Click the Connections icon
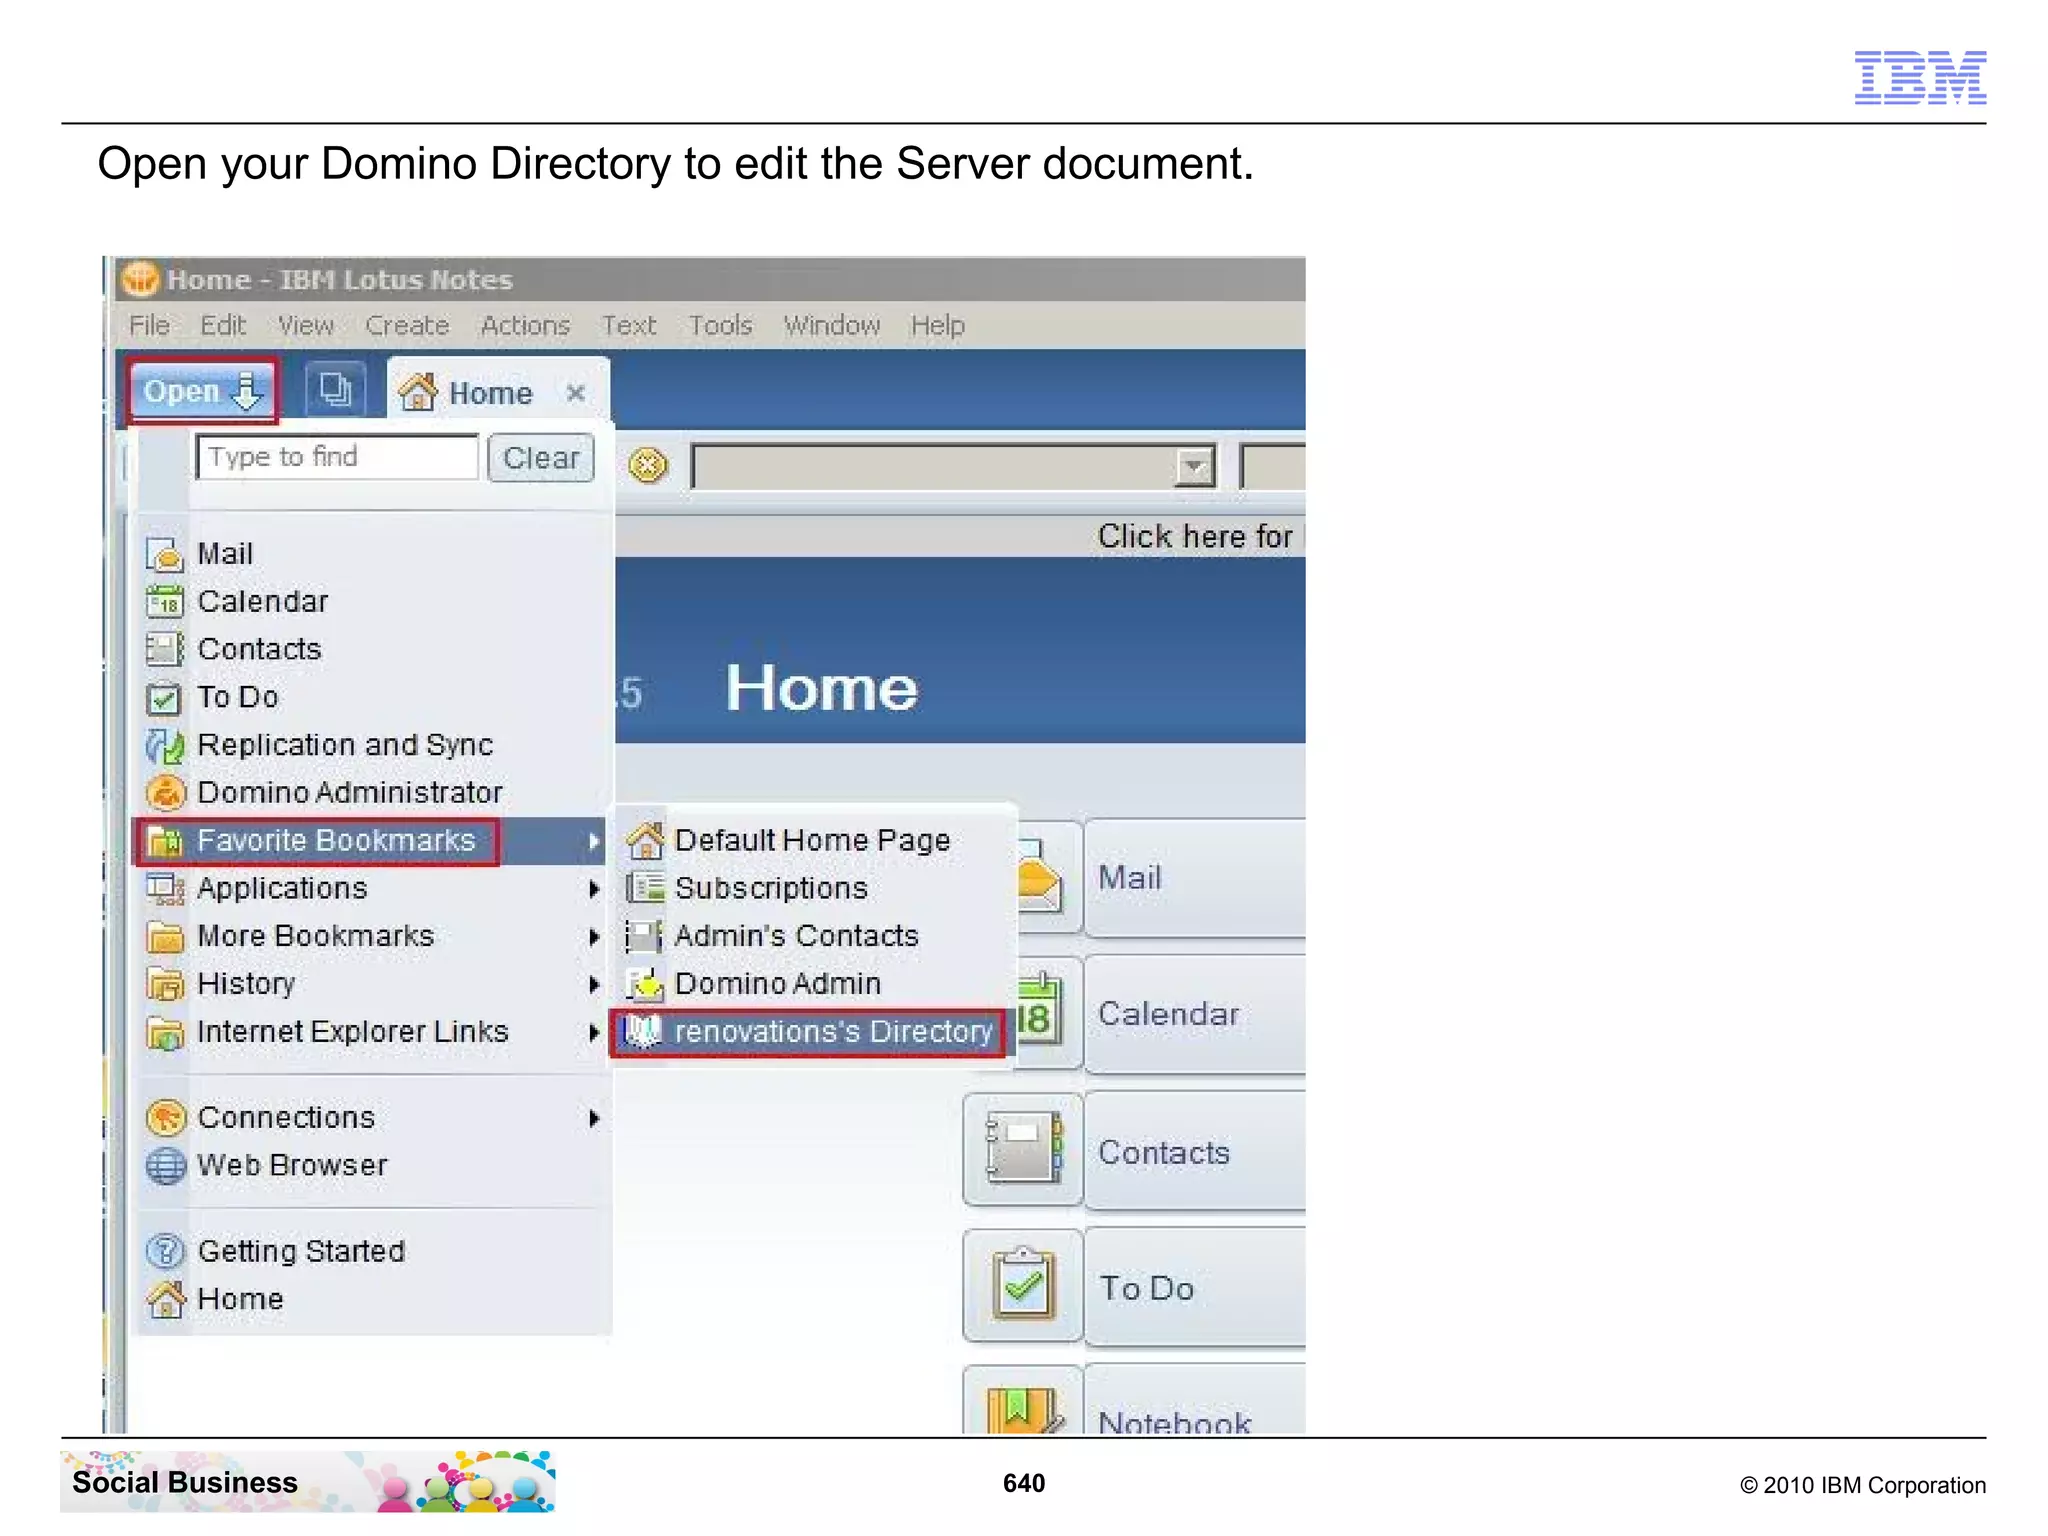 [x=165, y=1117]
